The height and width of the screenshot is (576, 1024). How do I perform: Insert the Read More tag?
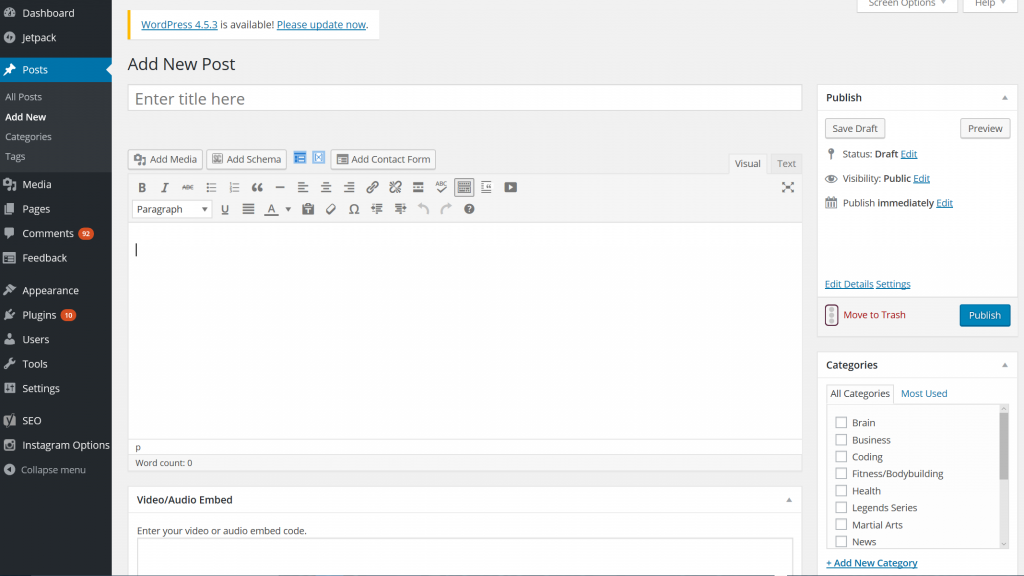[419, 187]
